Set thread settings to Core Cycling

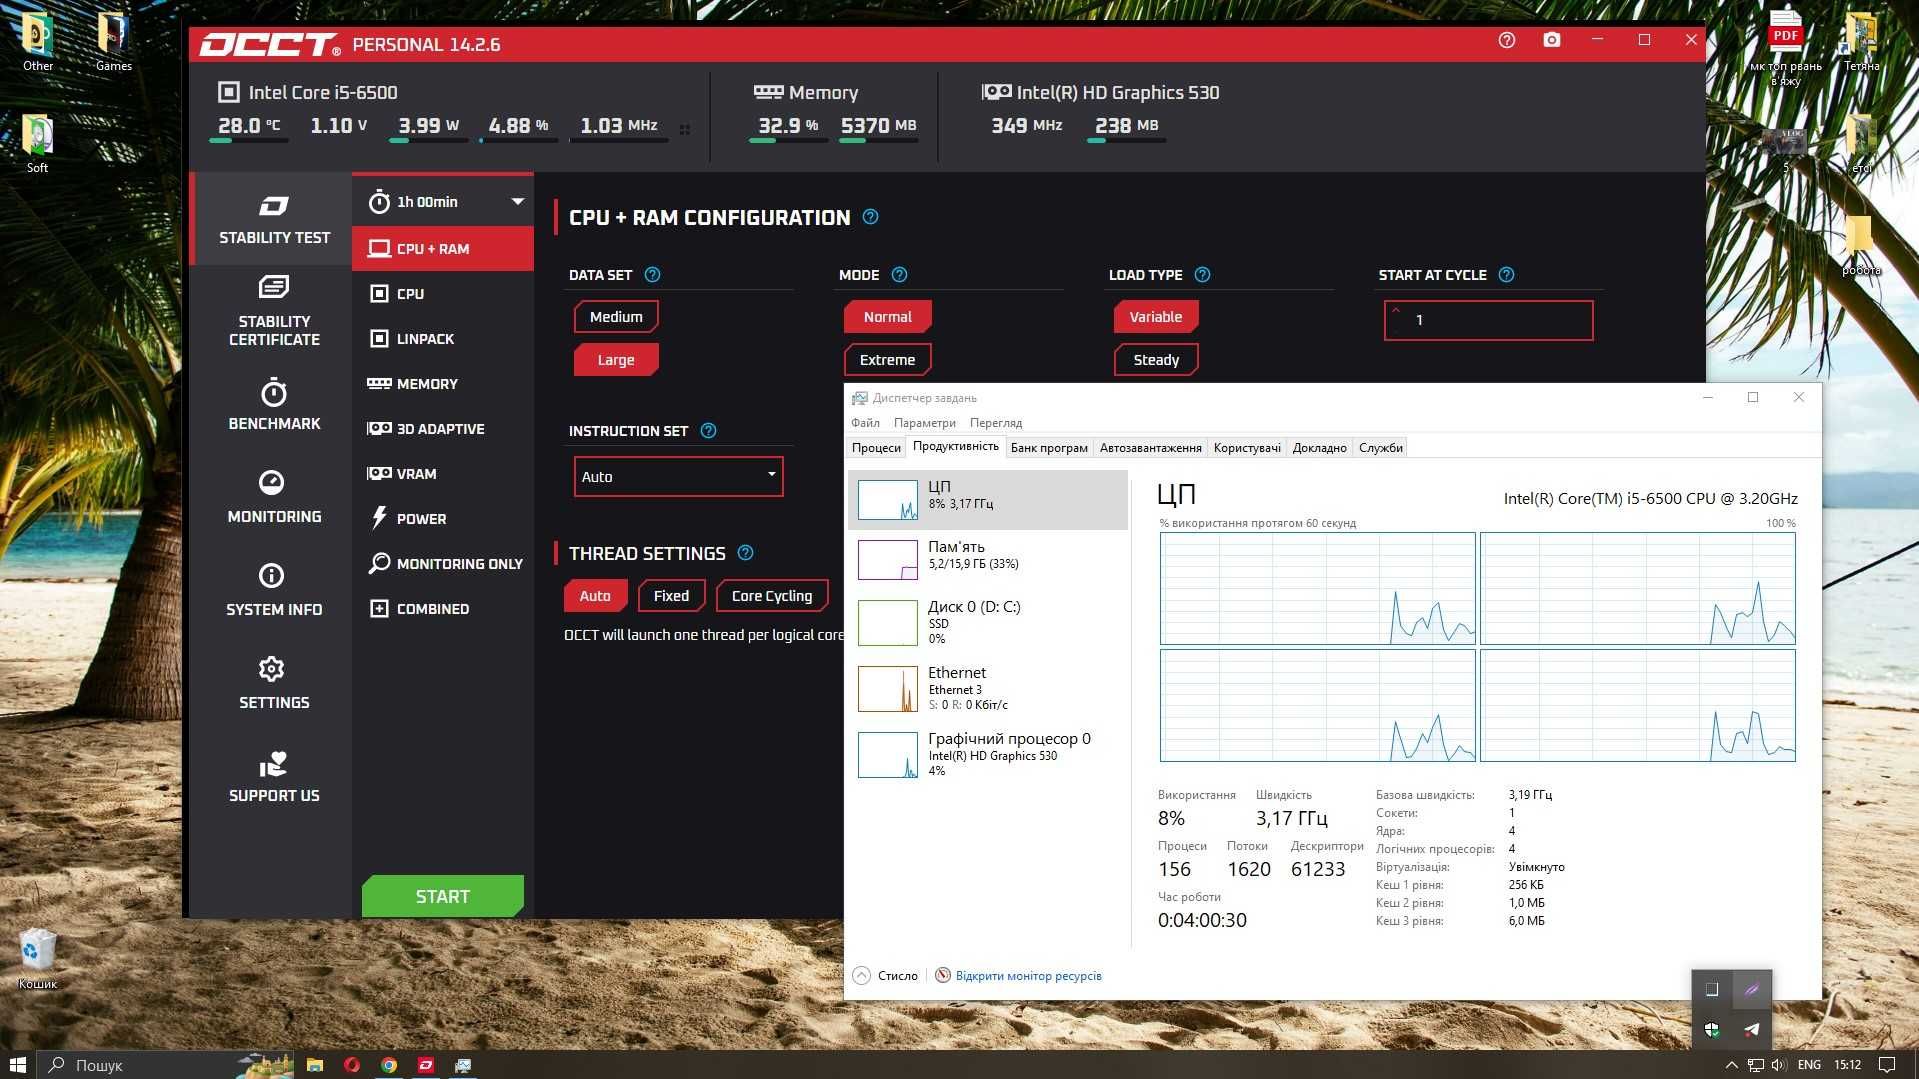(x=772, y=596)
